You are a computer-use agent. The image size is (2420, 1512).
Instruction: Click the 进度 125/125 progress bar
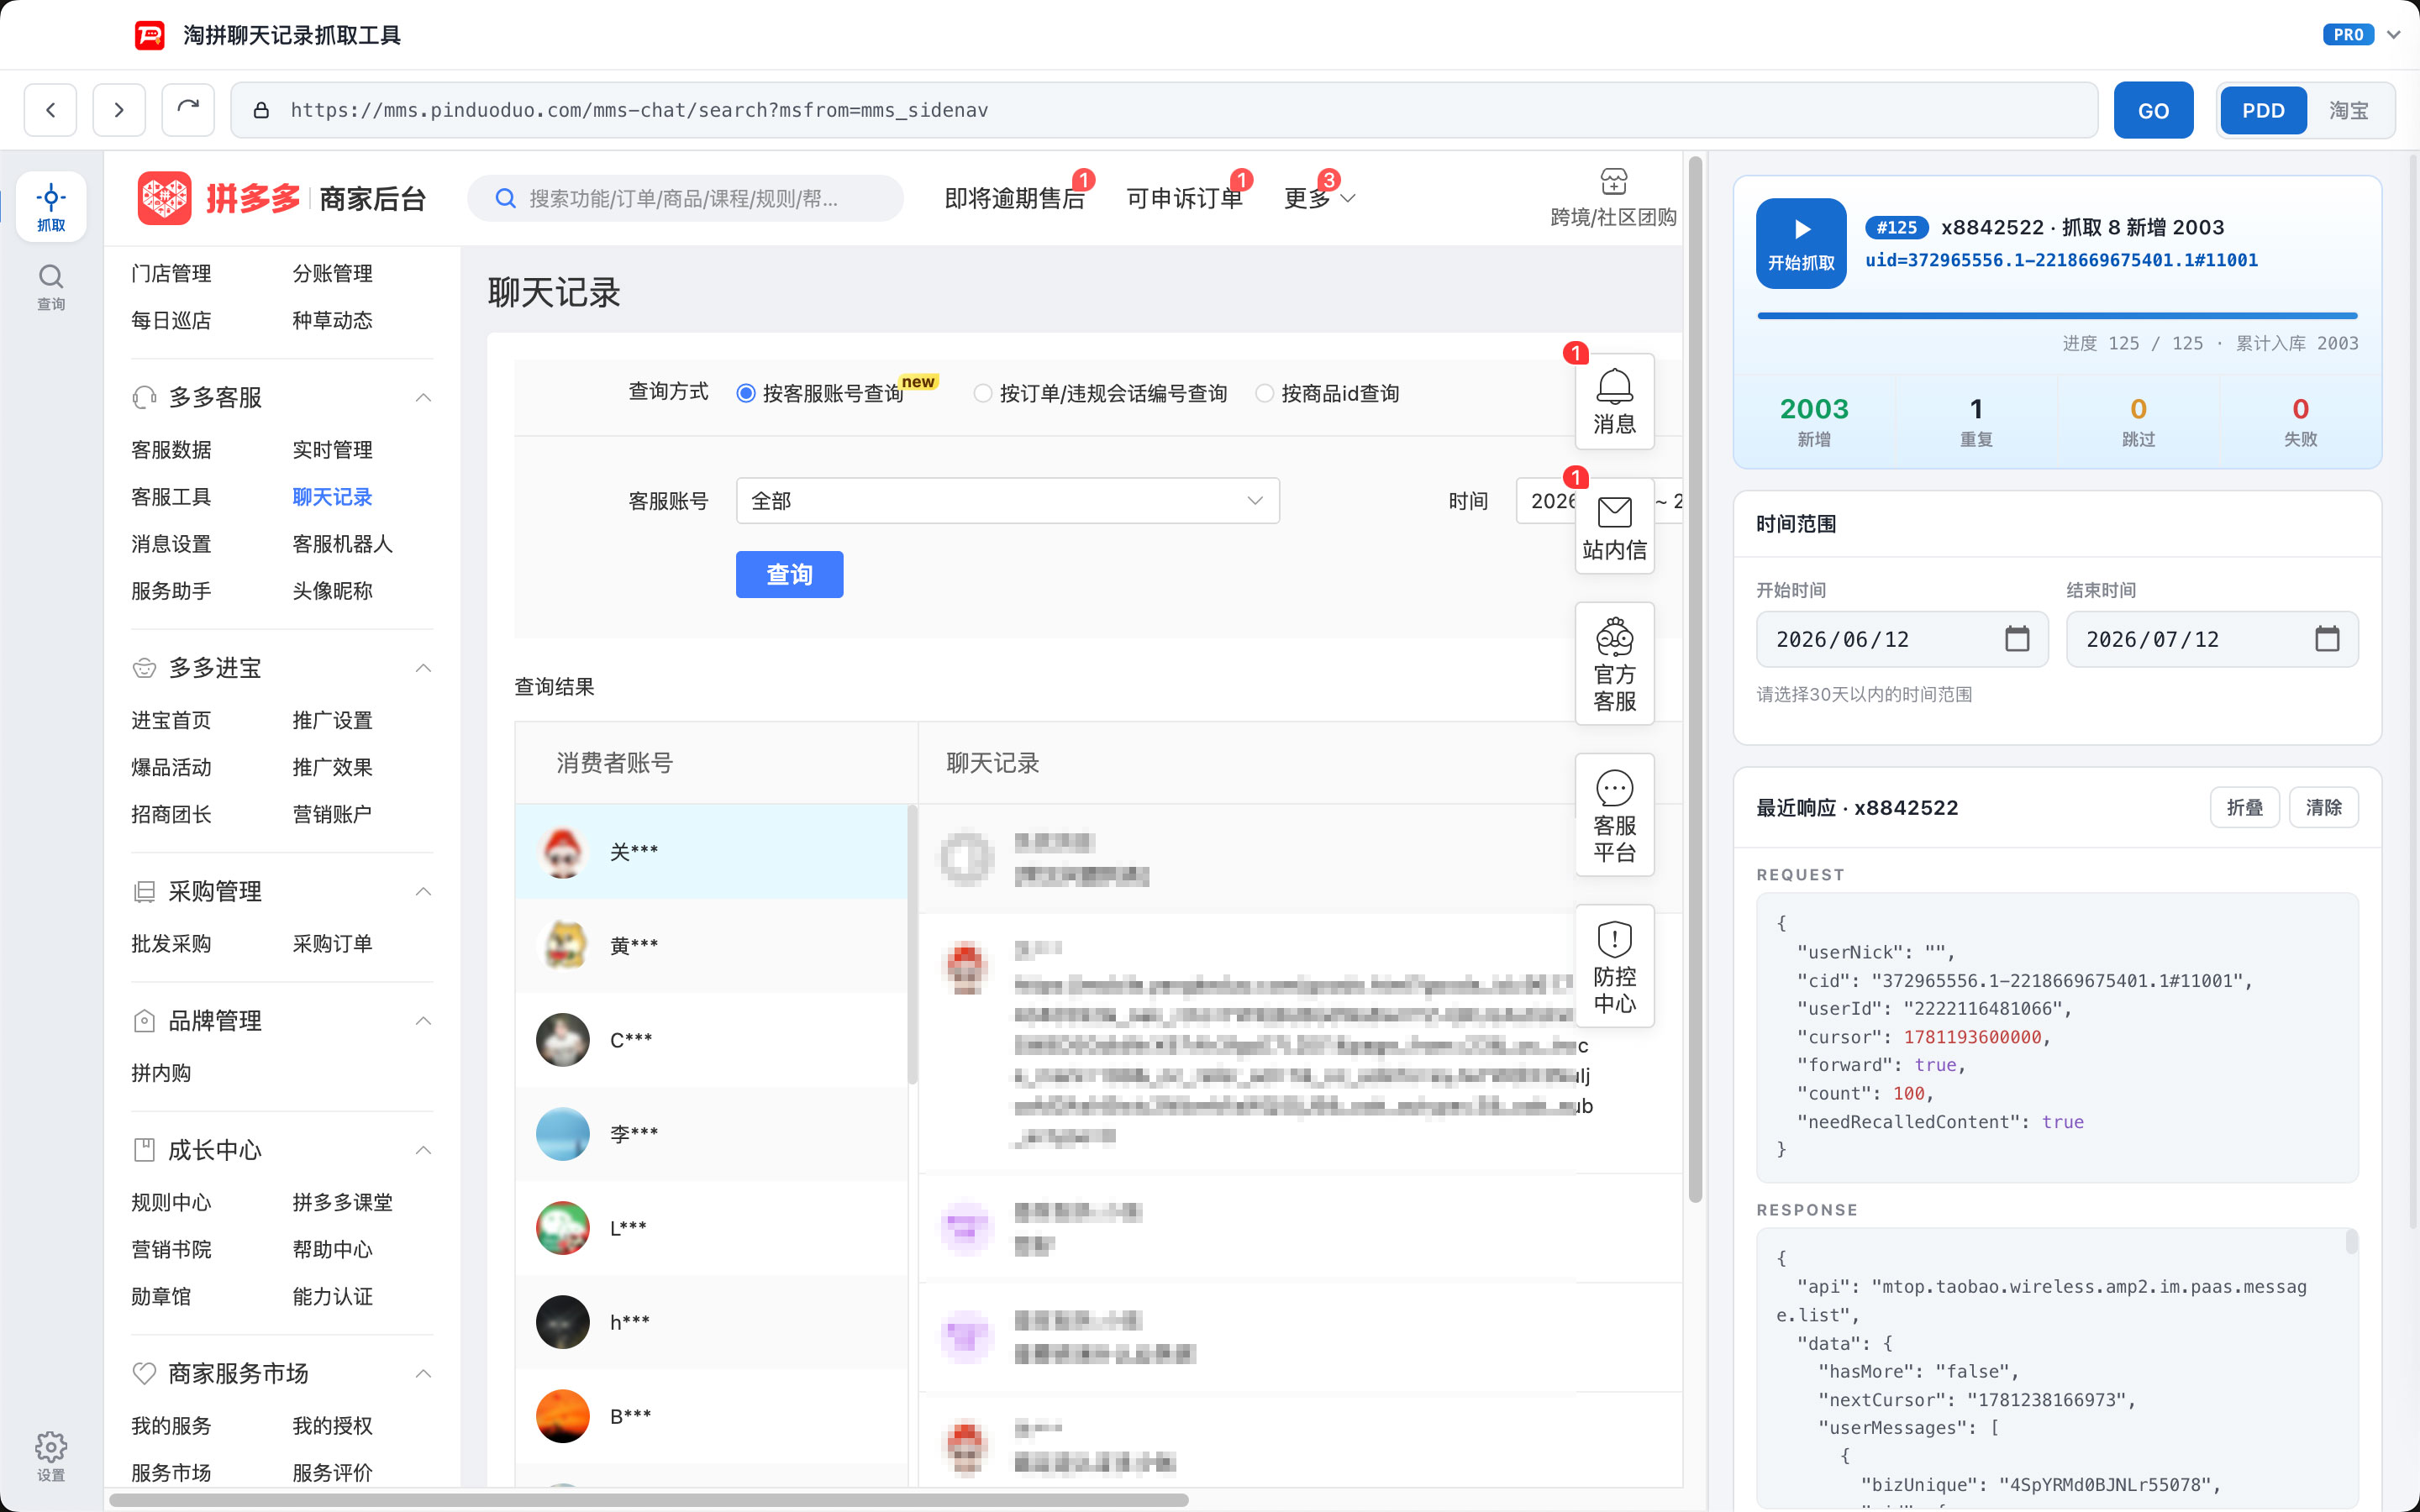[x=2057, y=316]
